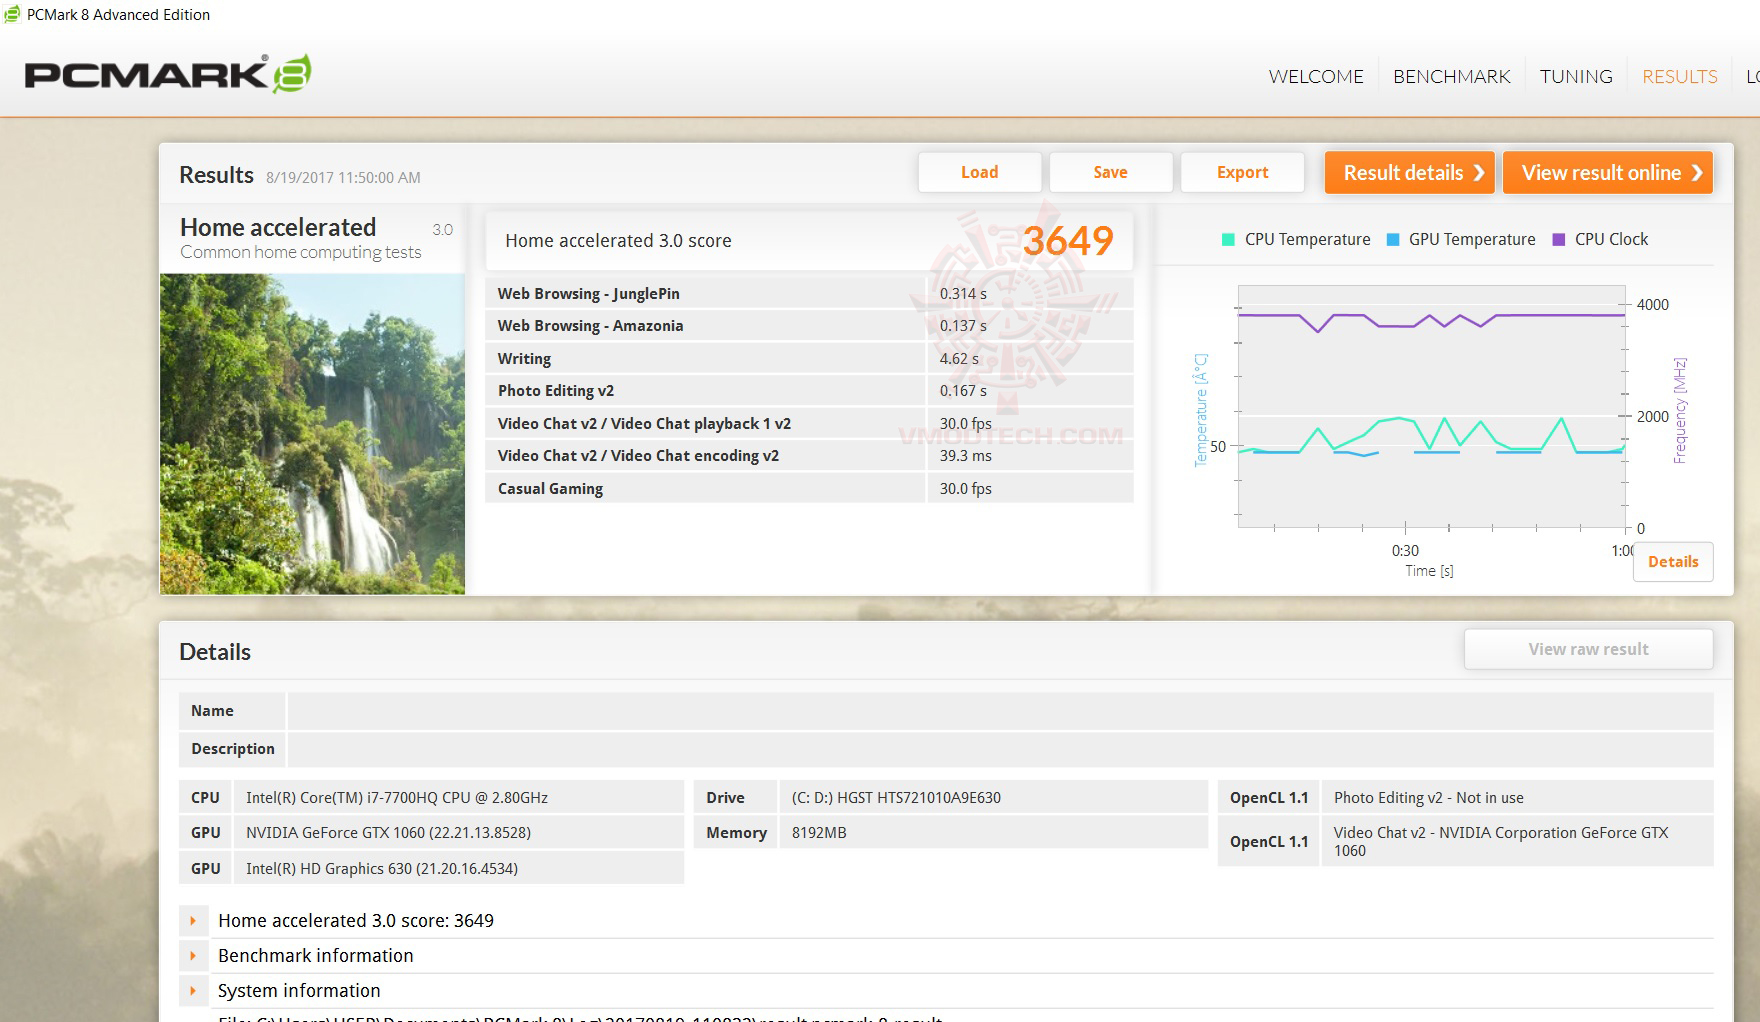Click the GPU Temperature legend swatch
The height and width of the screenshot is (1022, 1760).
[x=1393, y=239]
